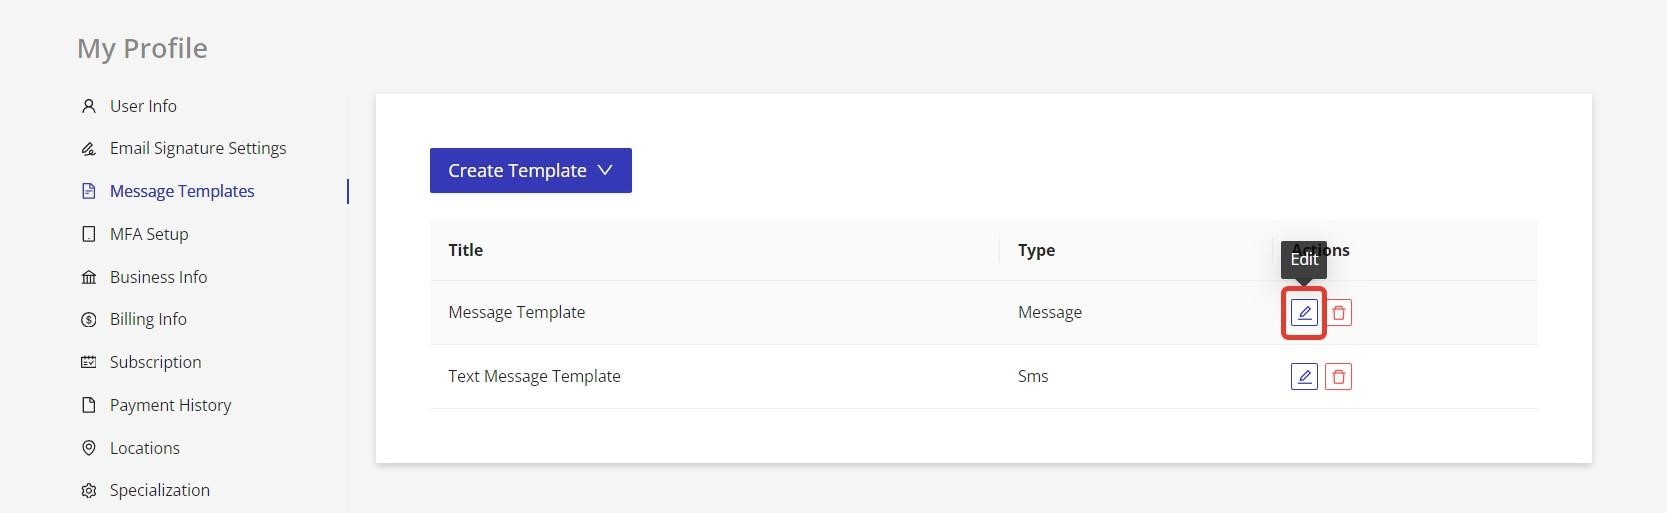Click the Email Signature Settings icon
The image size is (1667, 513).
[89, 149]
